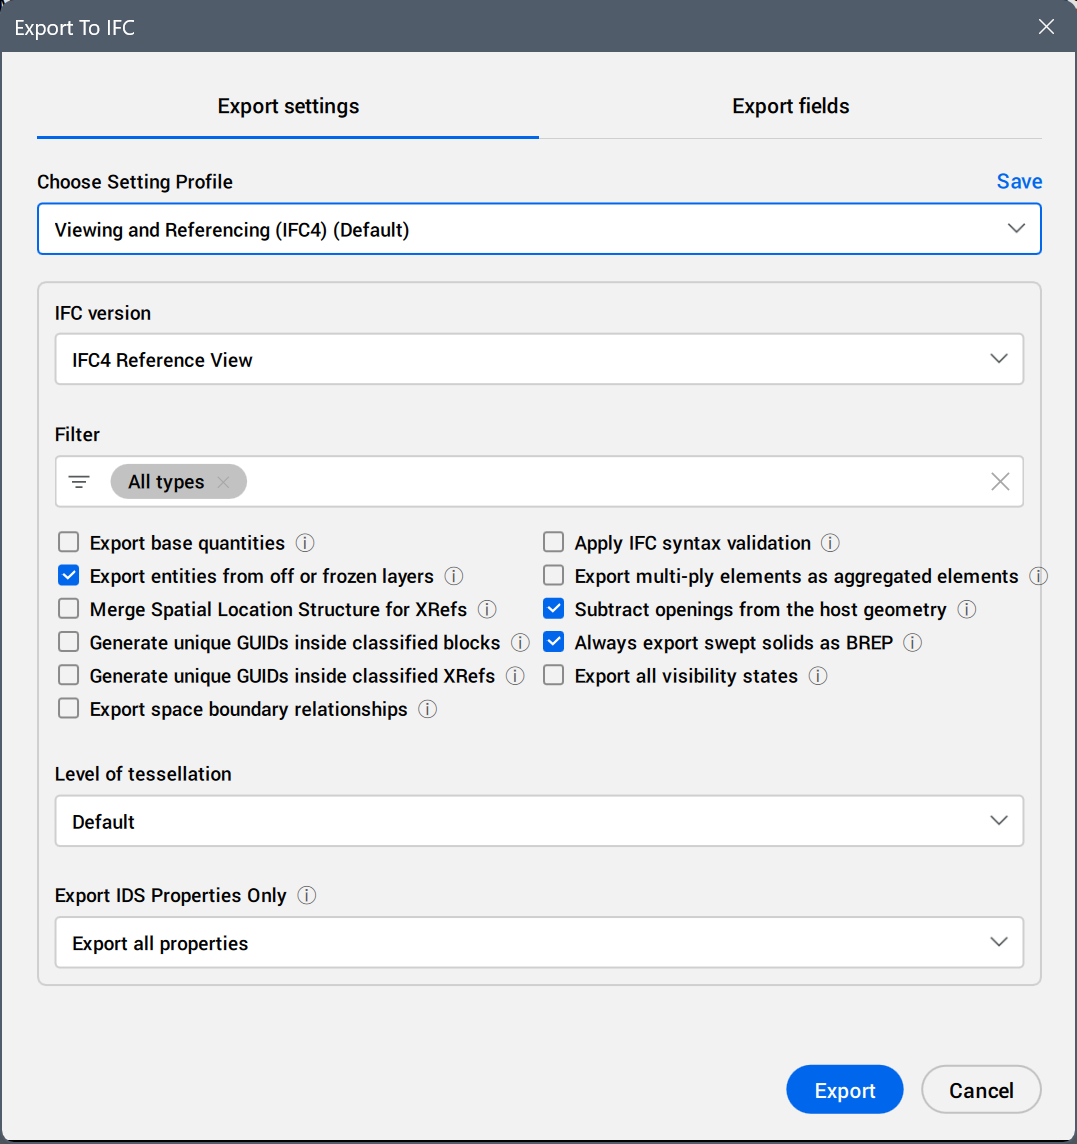
Task: Click info icon next to Export IDS Properties Only
Action: pos(307,895)
